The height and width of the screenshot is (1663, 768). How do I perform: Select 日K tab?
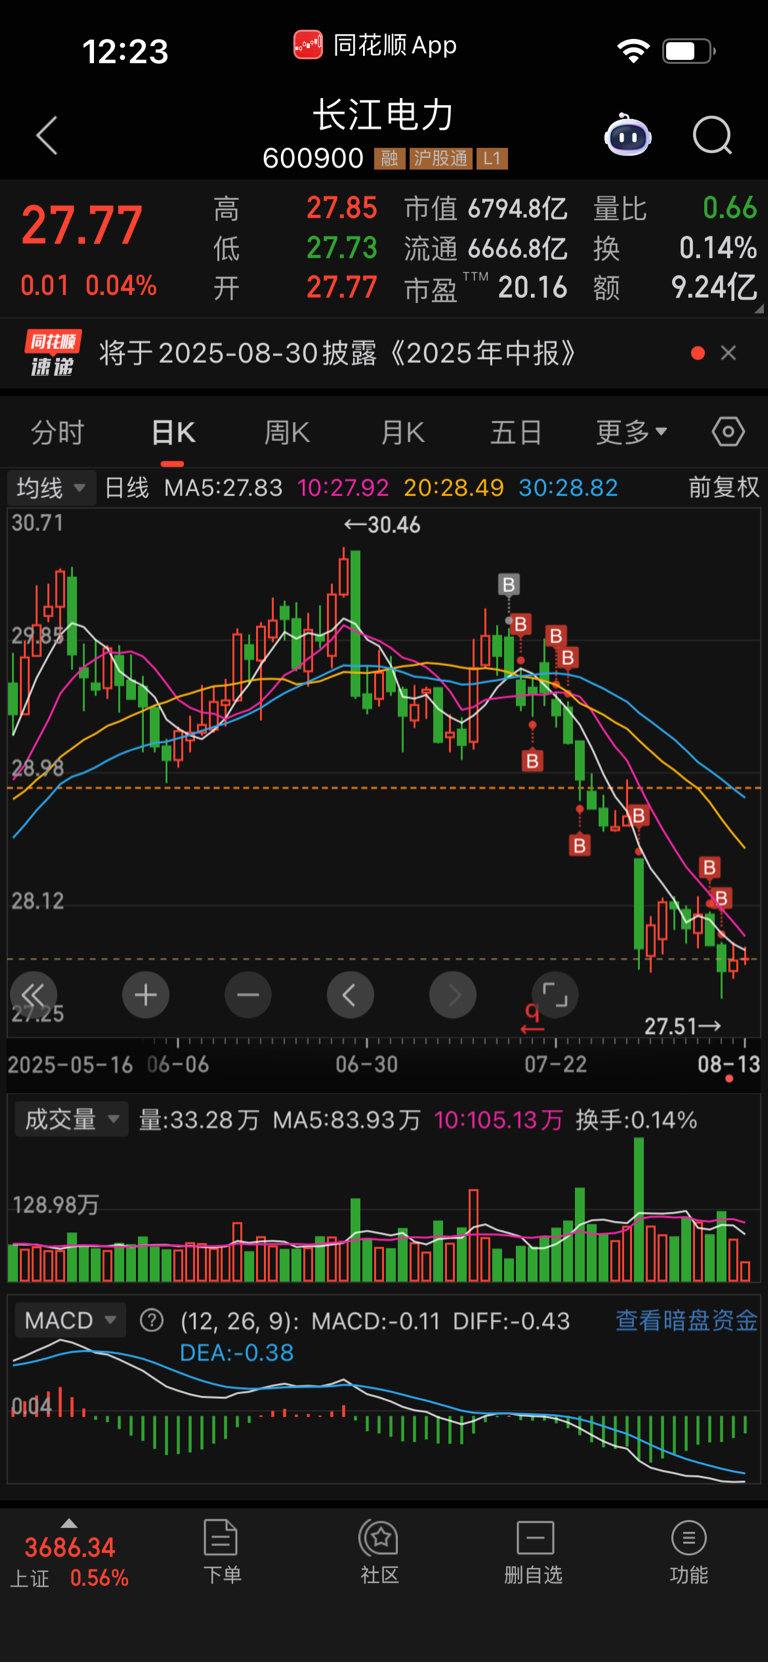pyautogui.click(x=173, y=432)
